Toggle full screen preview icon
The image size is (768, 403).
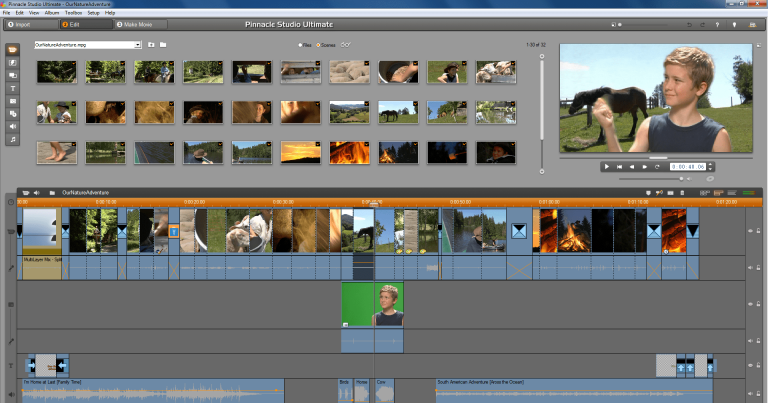(x=759, y=46)
